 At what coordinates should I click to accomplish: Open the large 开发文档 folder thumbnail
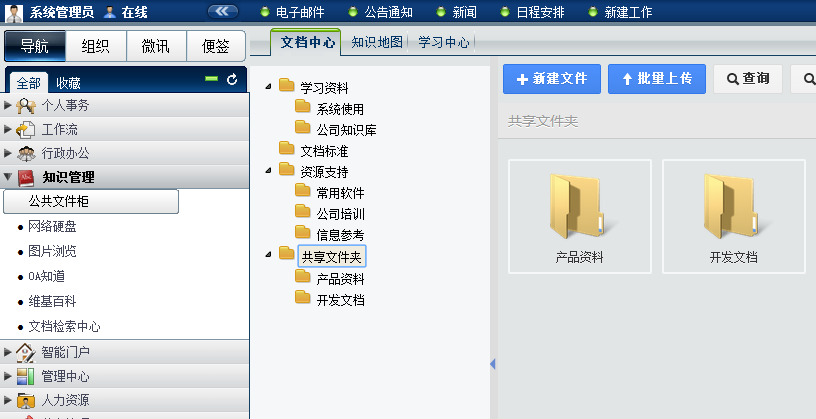[x=734, y=216]
